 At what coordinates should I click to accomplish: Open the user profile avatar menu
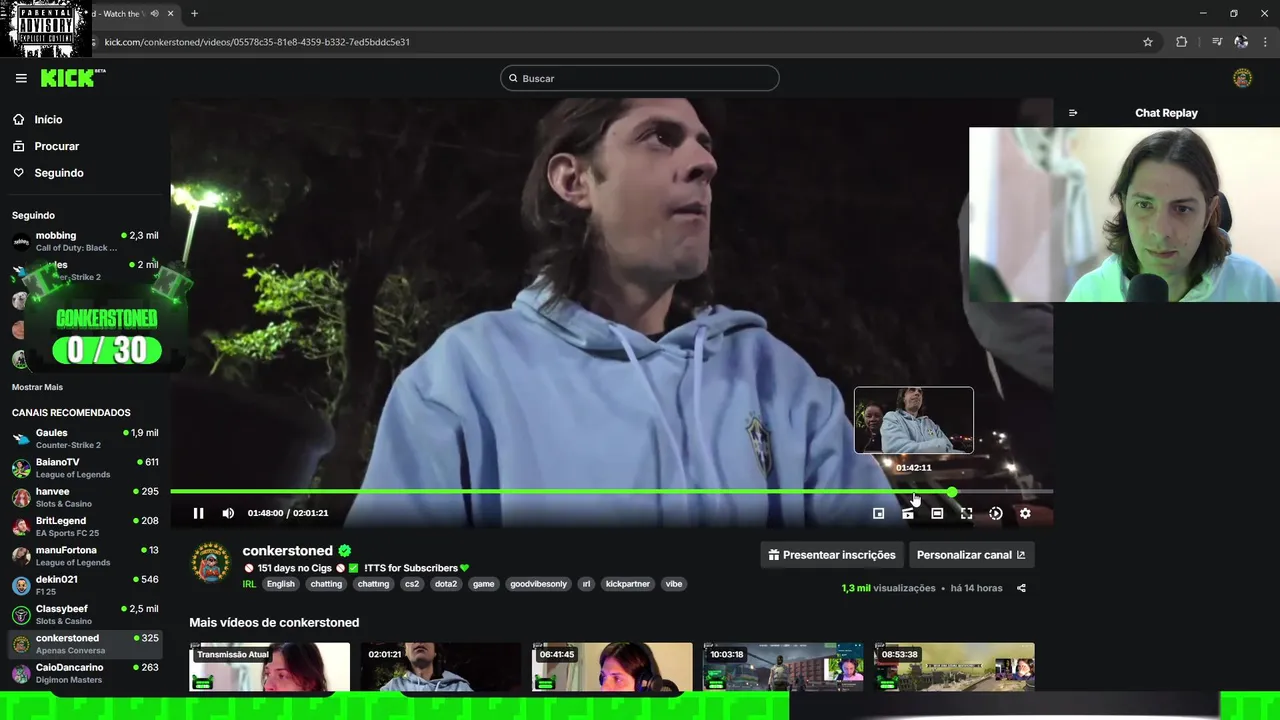(1243, 78)
